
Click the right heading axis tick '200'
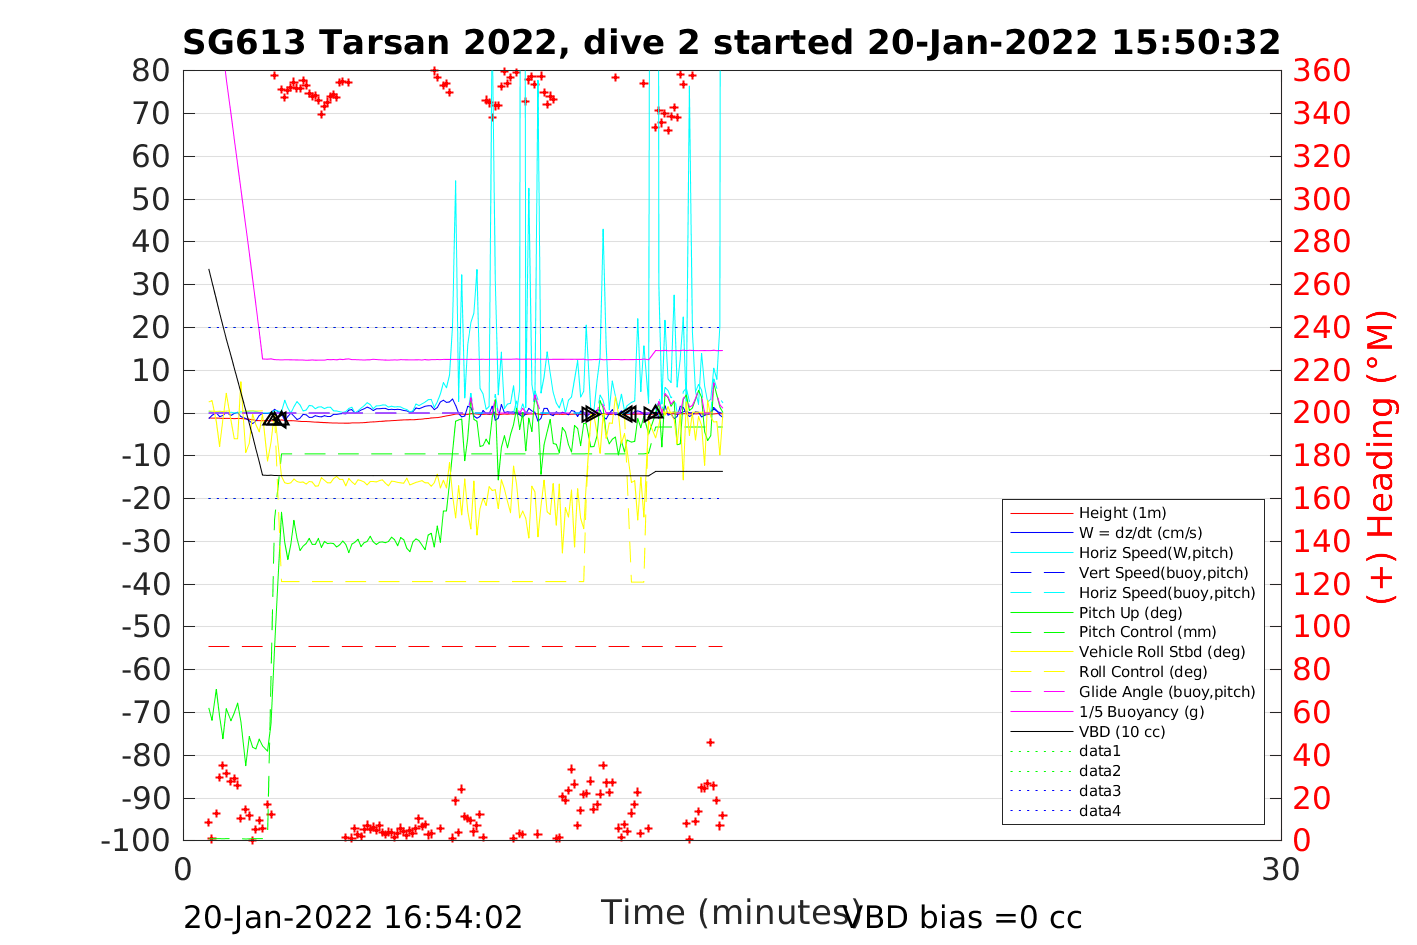1322,413
